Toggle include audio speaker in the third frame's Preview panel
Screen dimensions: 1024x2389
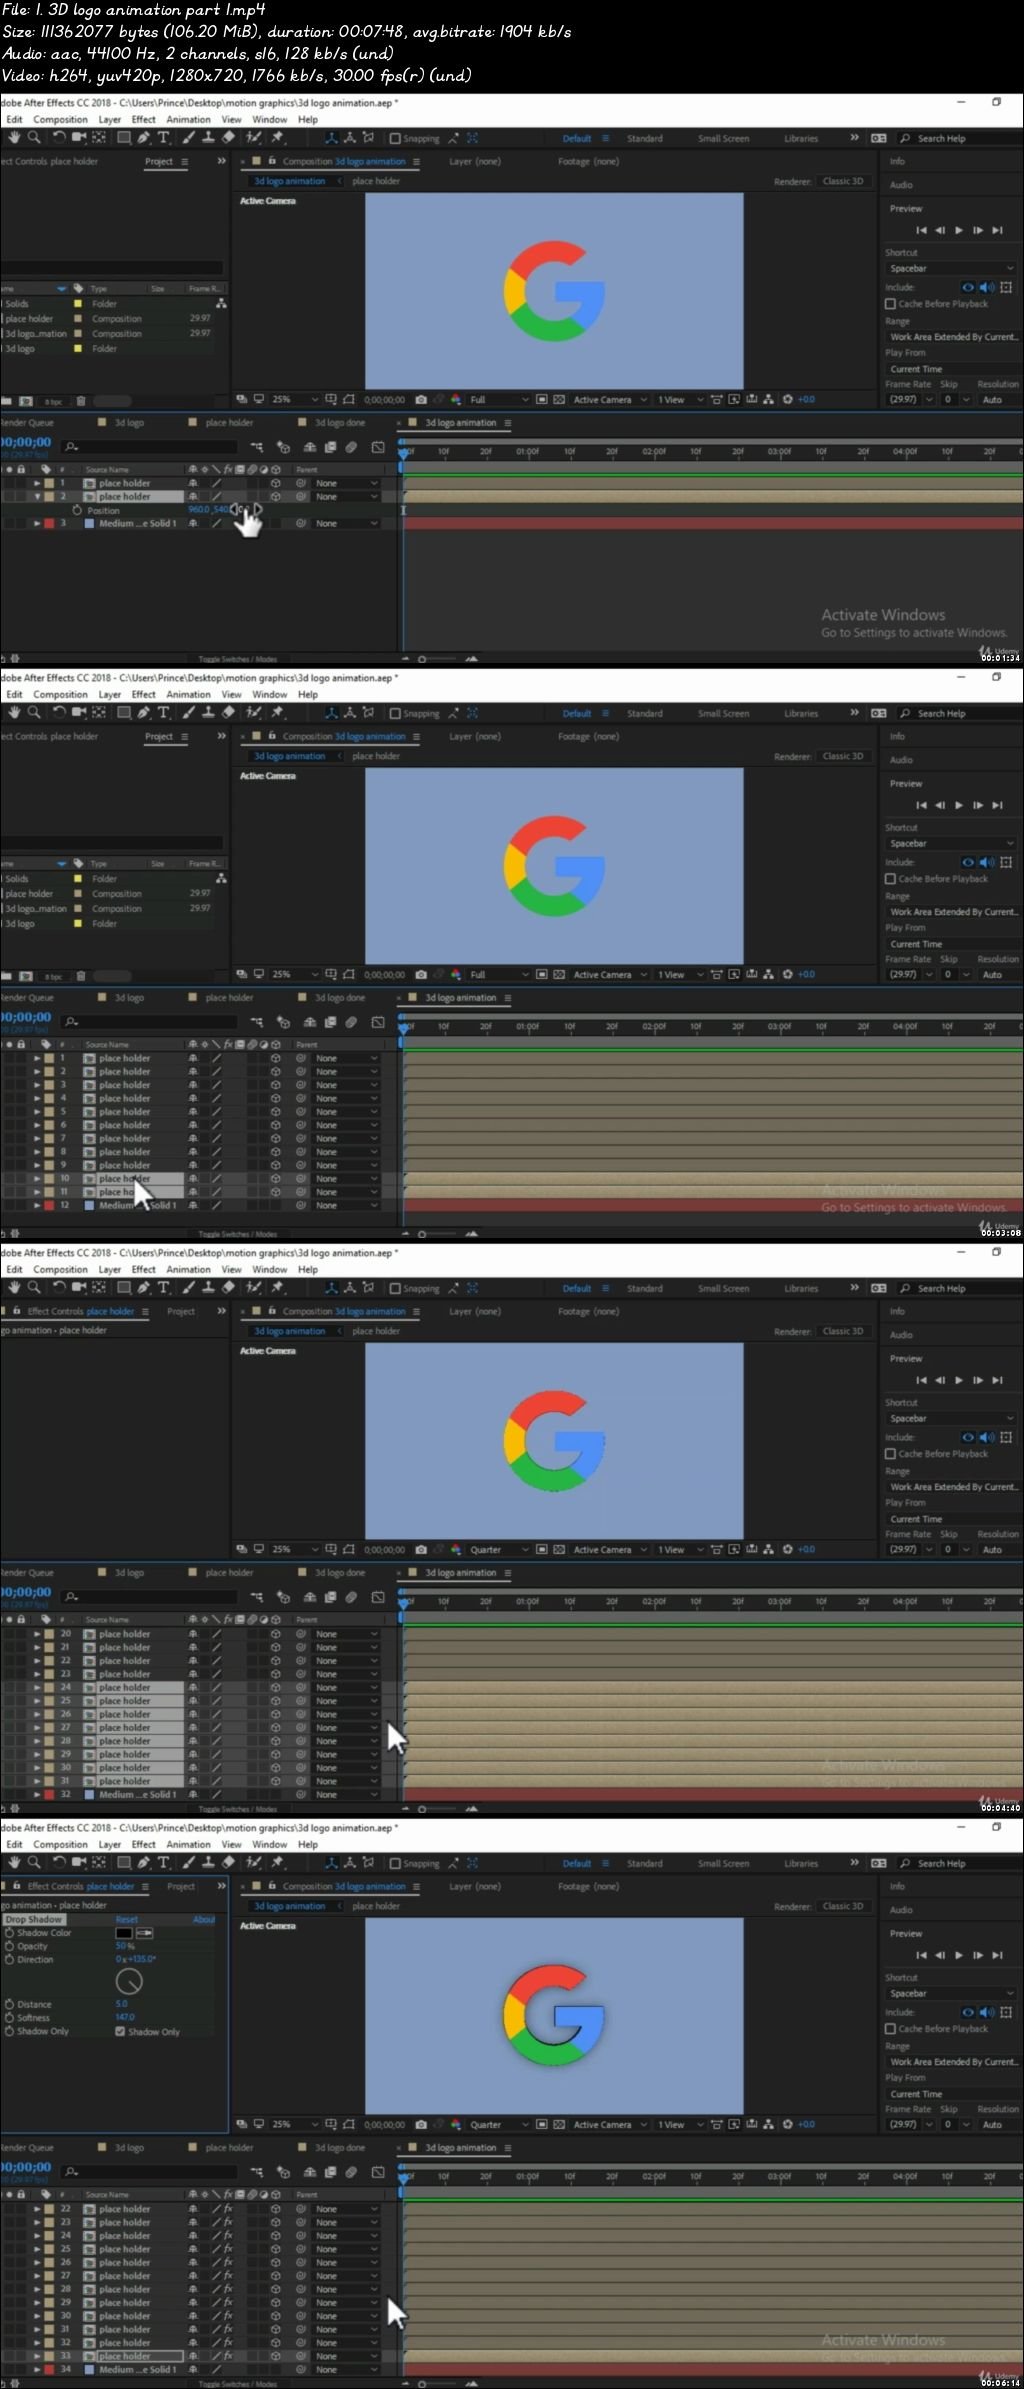click(x=987, y=1437)
